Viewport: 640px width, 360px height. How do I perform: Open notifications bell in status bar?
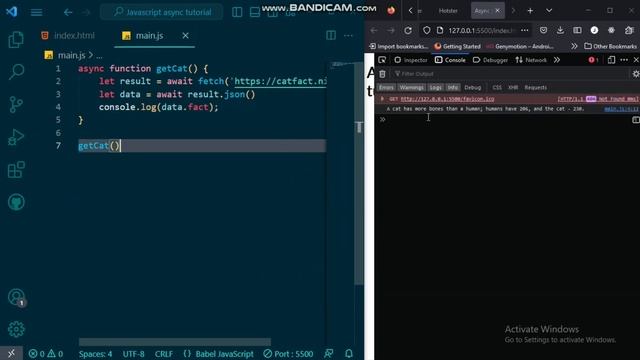[x=349, y=353]
